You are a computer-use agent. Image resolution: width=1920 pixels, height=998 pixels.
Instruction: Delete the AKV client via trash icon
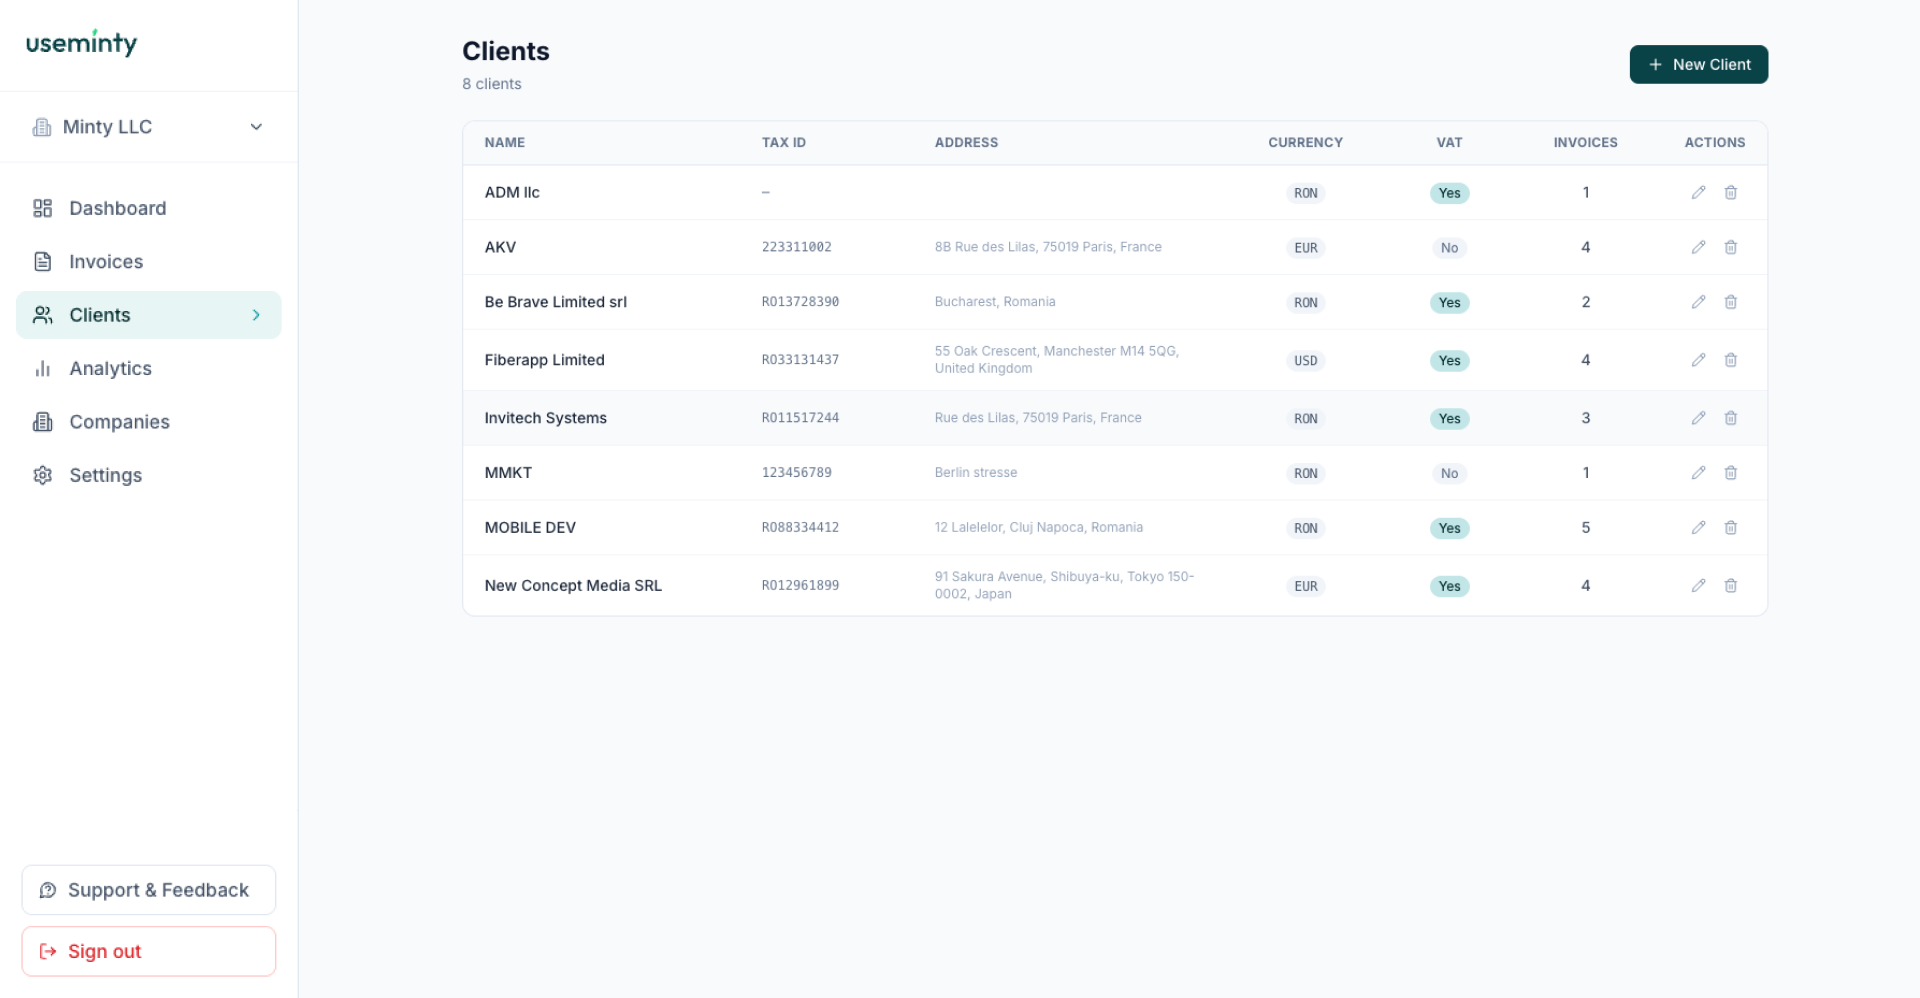(x=1730, y=247)
